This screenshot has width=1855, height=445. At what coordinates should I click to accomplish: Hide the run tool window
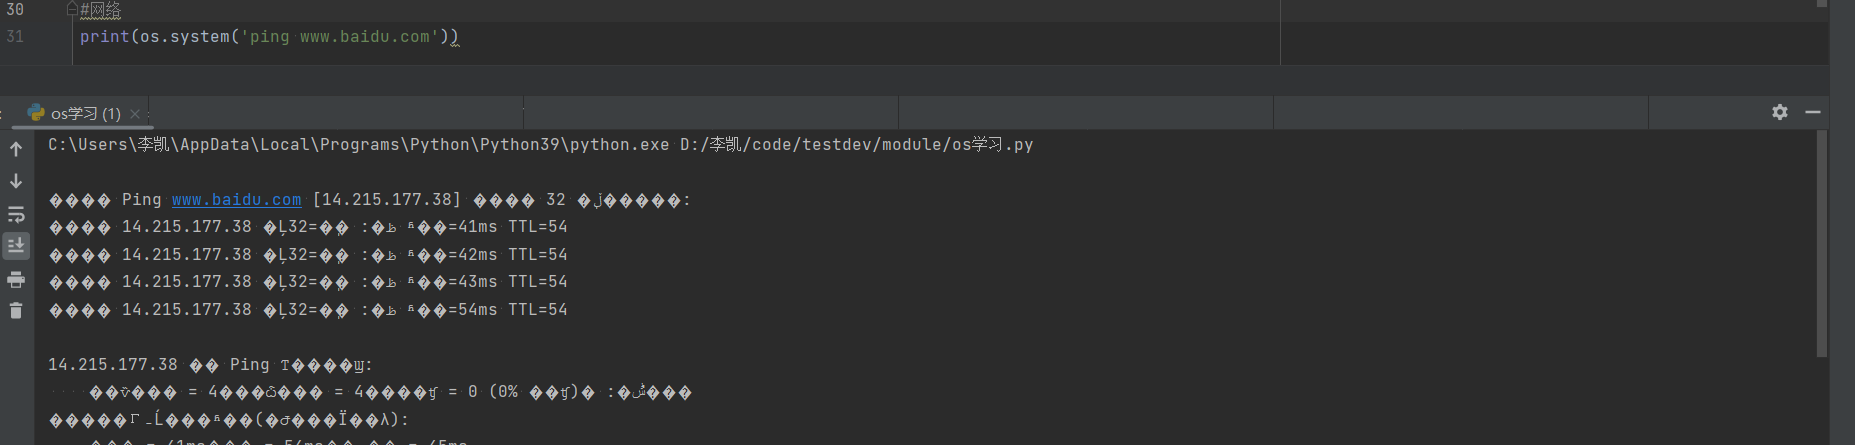(x=1812, y=112)
